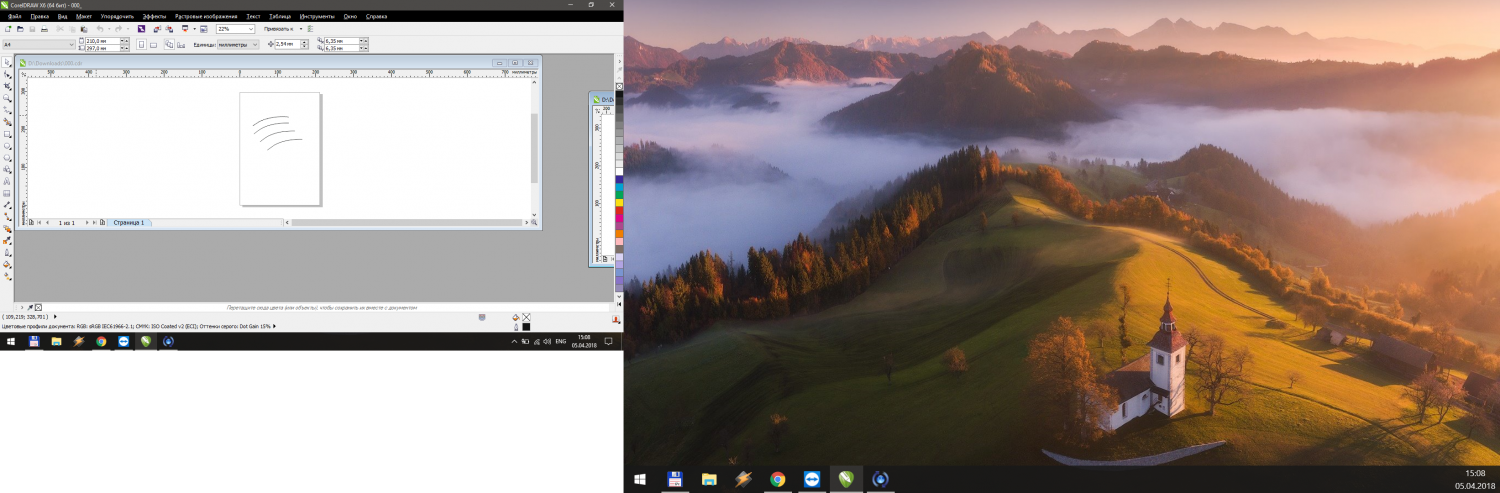This screenshot has height=493, width=1500.
Task: Pick the orange swatch in the color palette
Action: tap(619, 233)
